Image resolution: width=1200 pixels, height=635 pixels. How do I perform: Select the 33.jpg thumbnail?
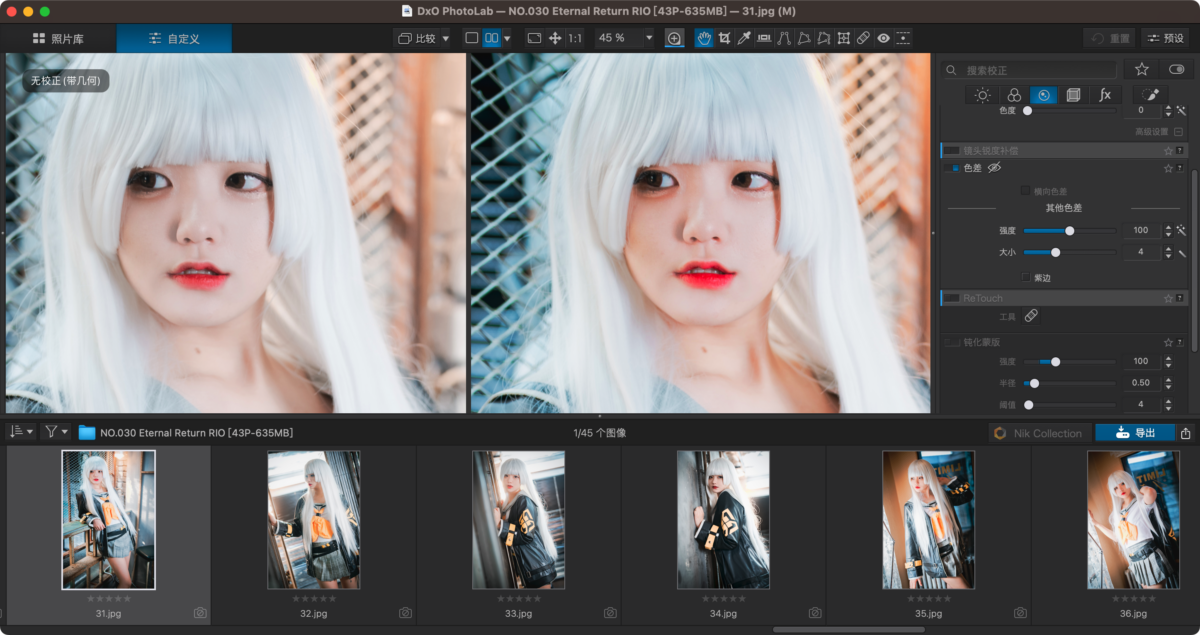coord(519,519)
